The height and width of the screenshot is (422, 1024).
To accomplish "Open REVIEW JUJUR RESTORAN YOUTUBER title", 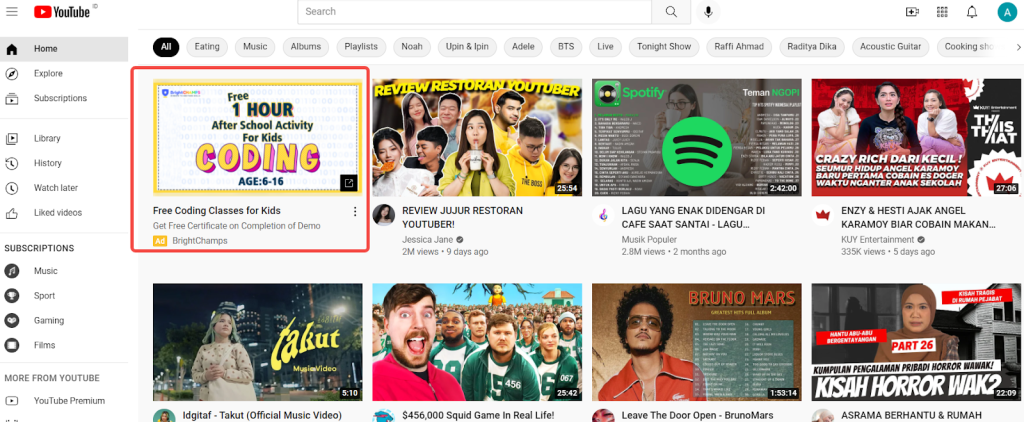I will [x=463, y=218].
